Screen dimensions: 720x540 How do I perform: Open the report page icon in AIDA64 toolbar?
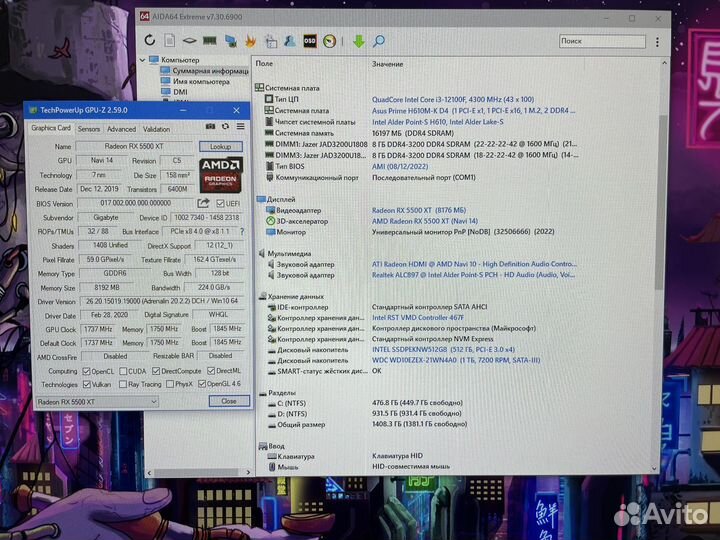coord(171,41)
